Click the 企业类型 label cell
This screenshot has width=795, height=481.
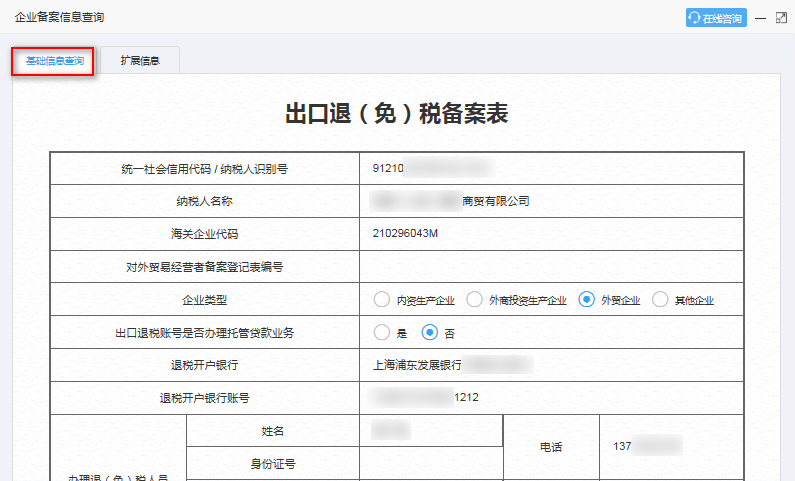204,300
